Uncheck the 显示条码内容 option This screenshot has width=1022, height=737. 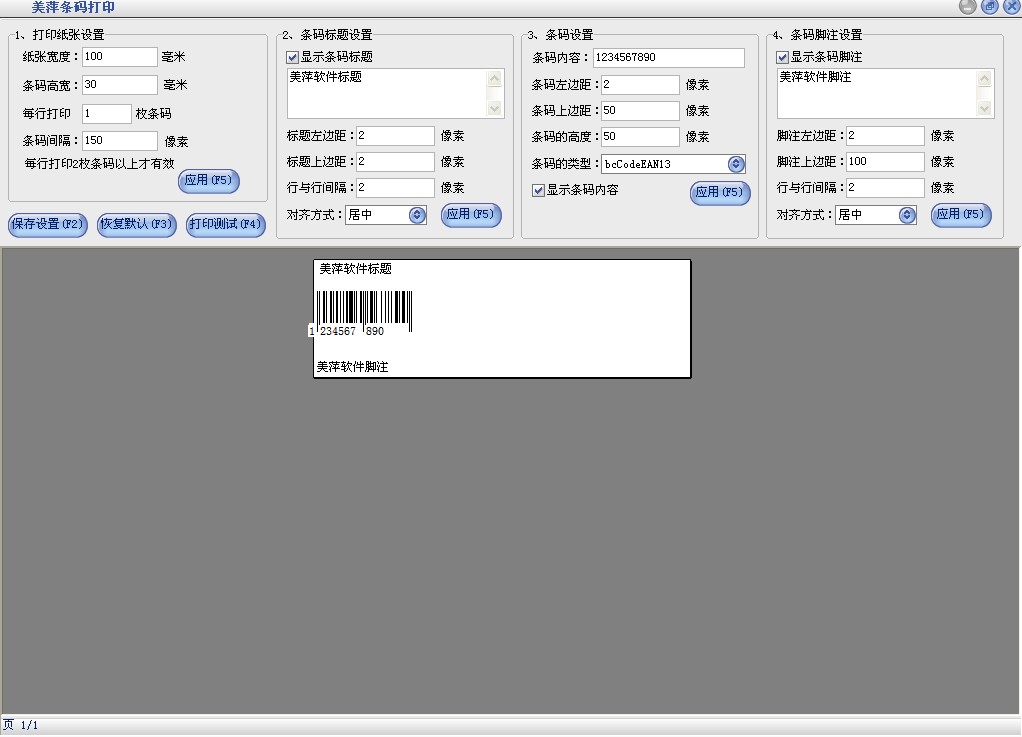click(x=538, y=189)
